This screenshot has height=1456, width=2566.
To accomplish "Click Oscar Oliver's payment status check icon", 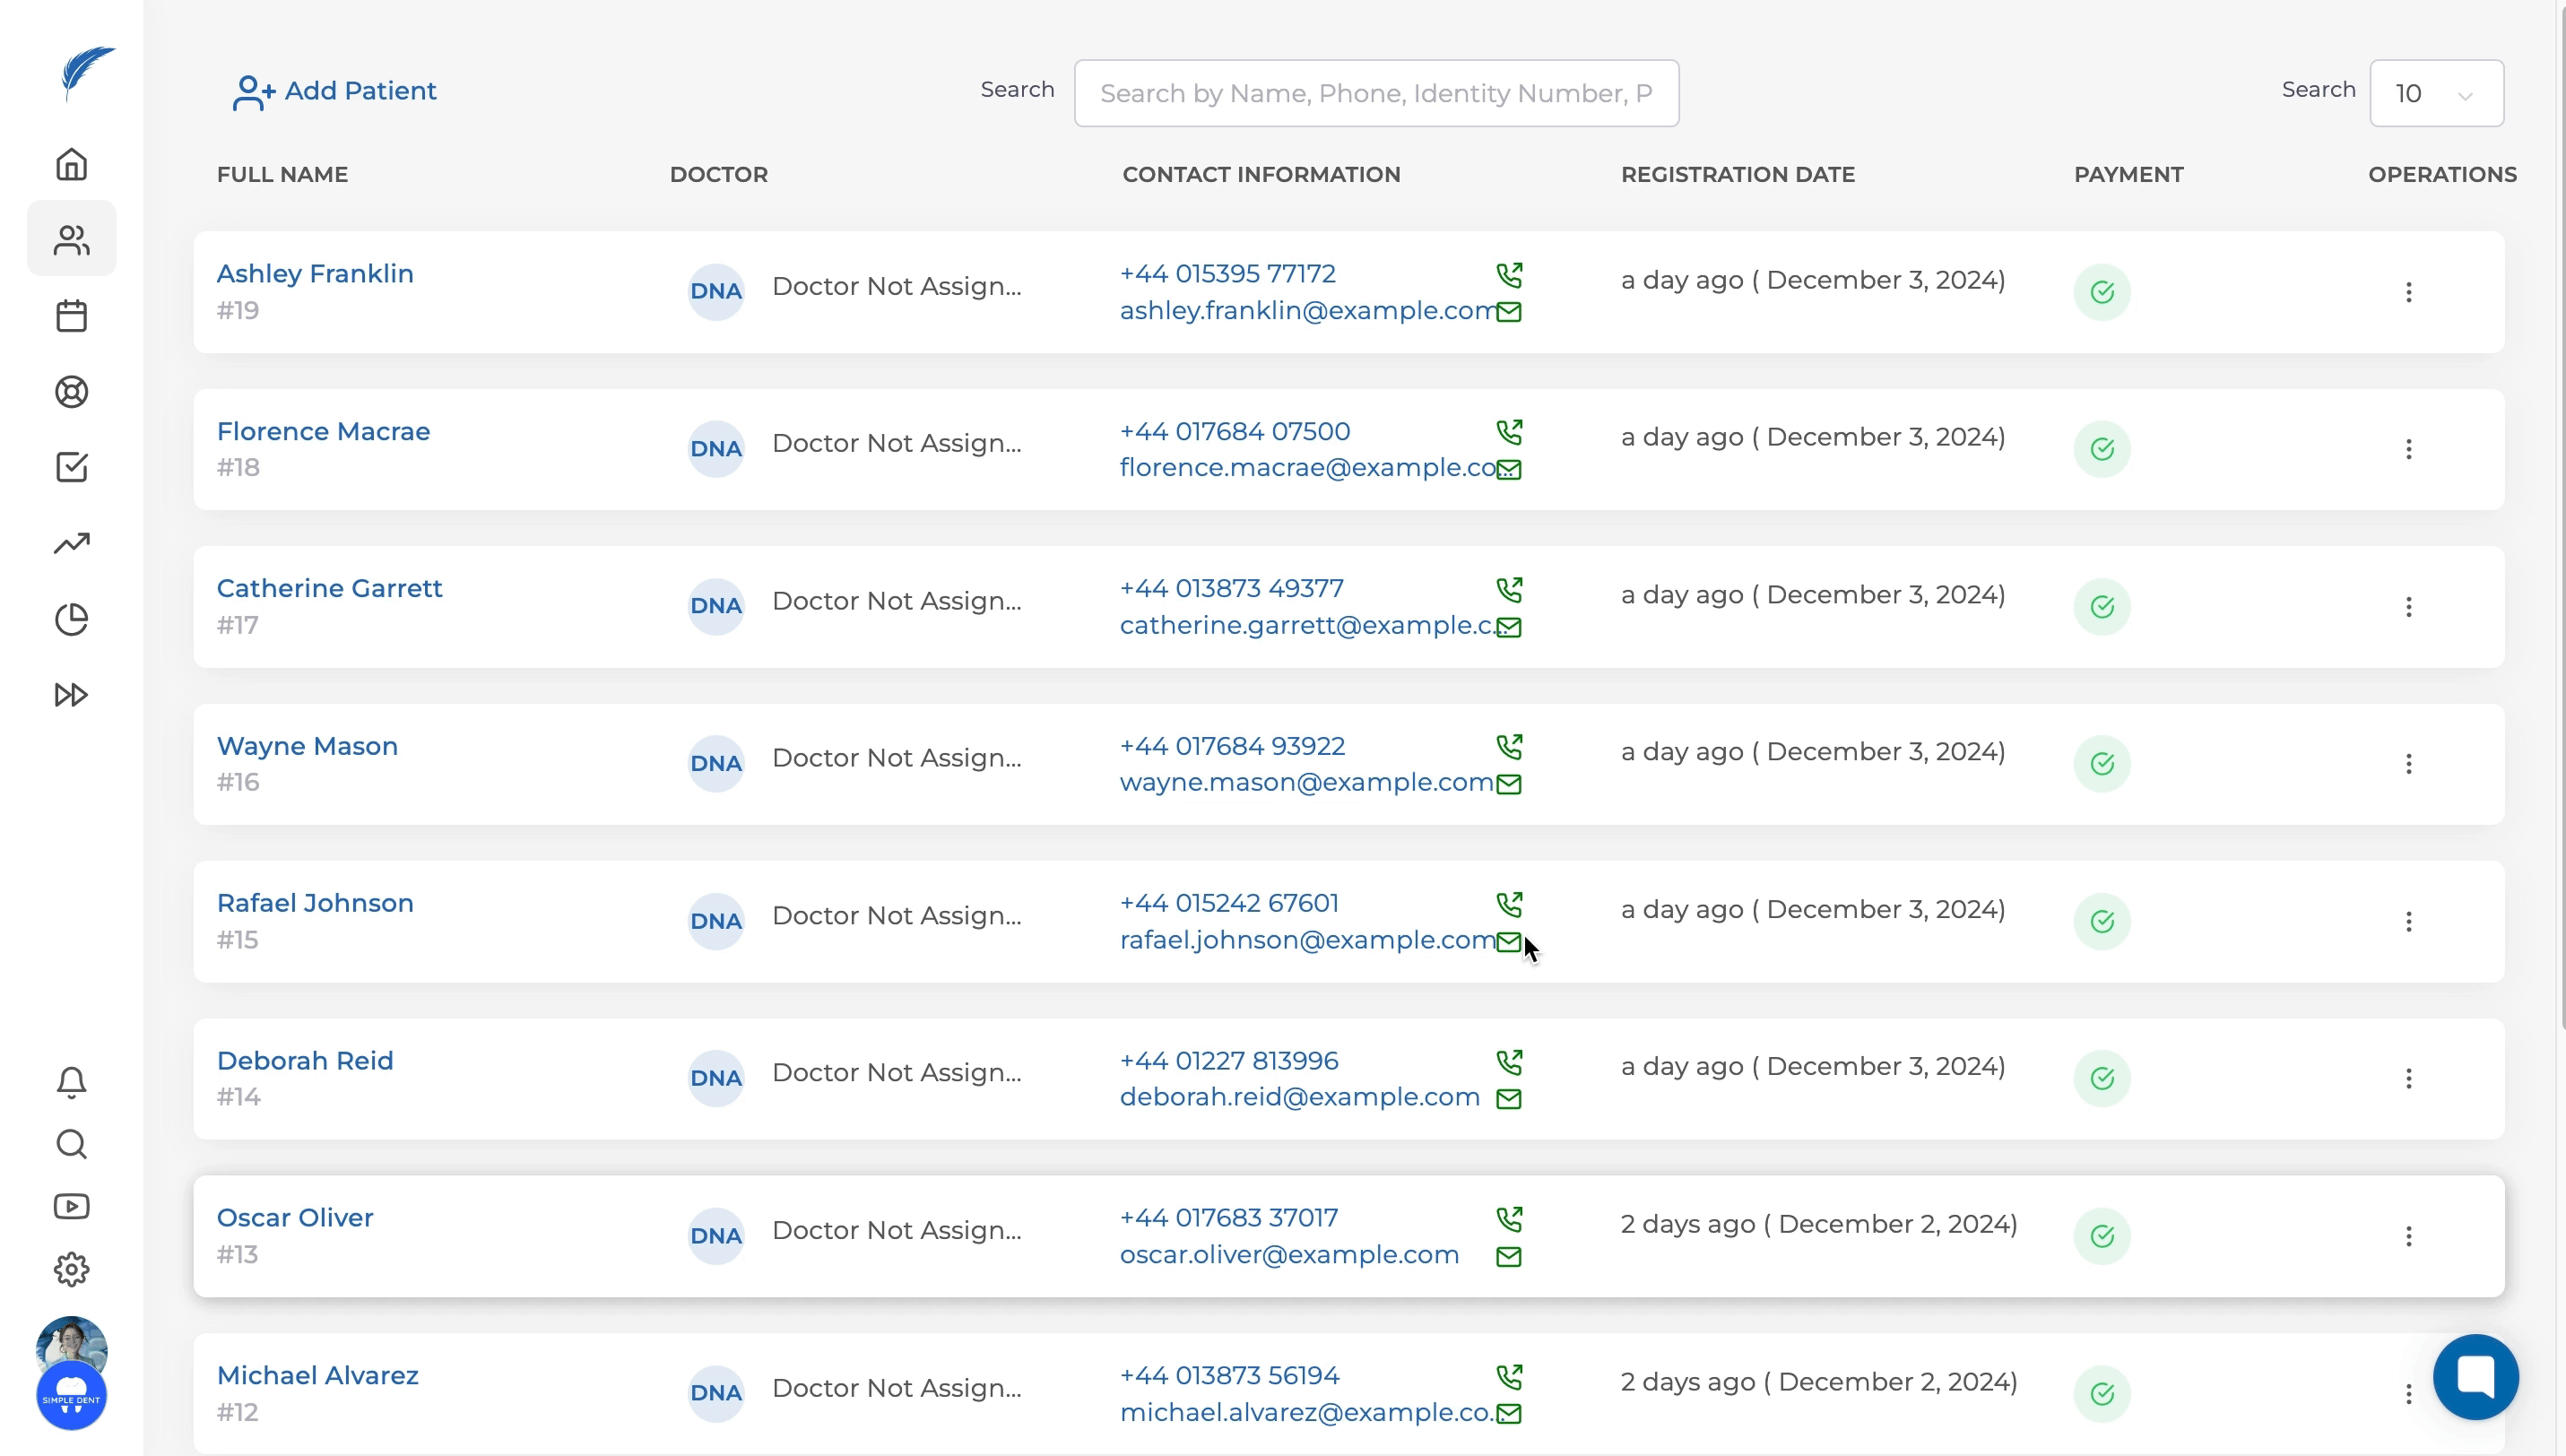I will 2102,1236.
